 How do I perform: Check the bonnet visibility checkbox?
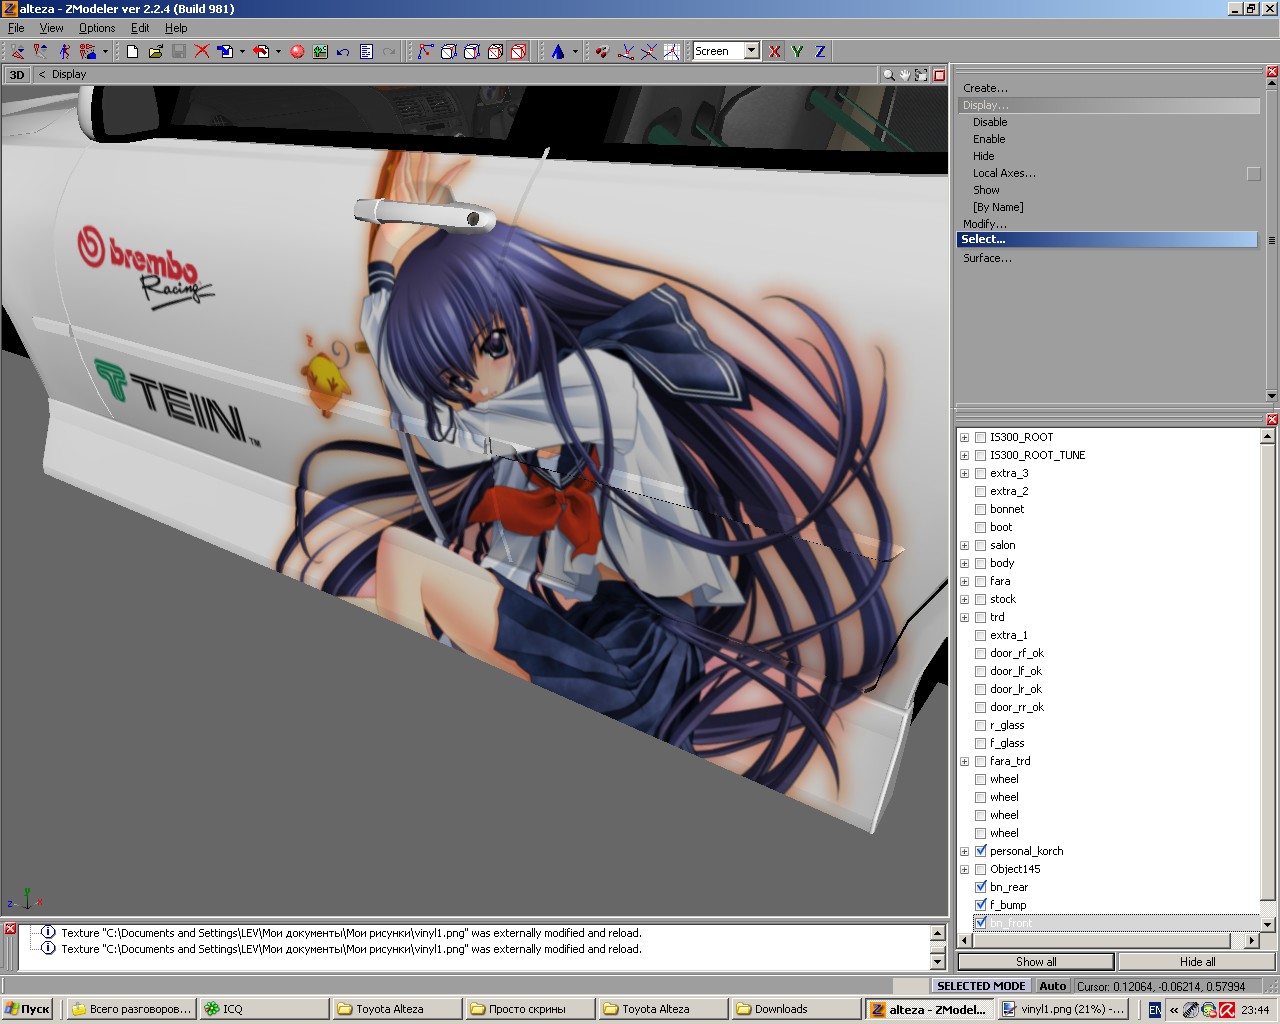pyautogui.click(x=981, y=509)
